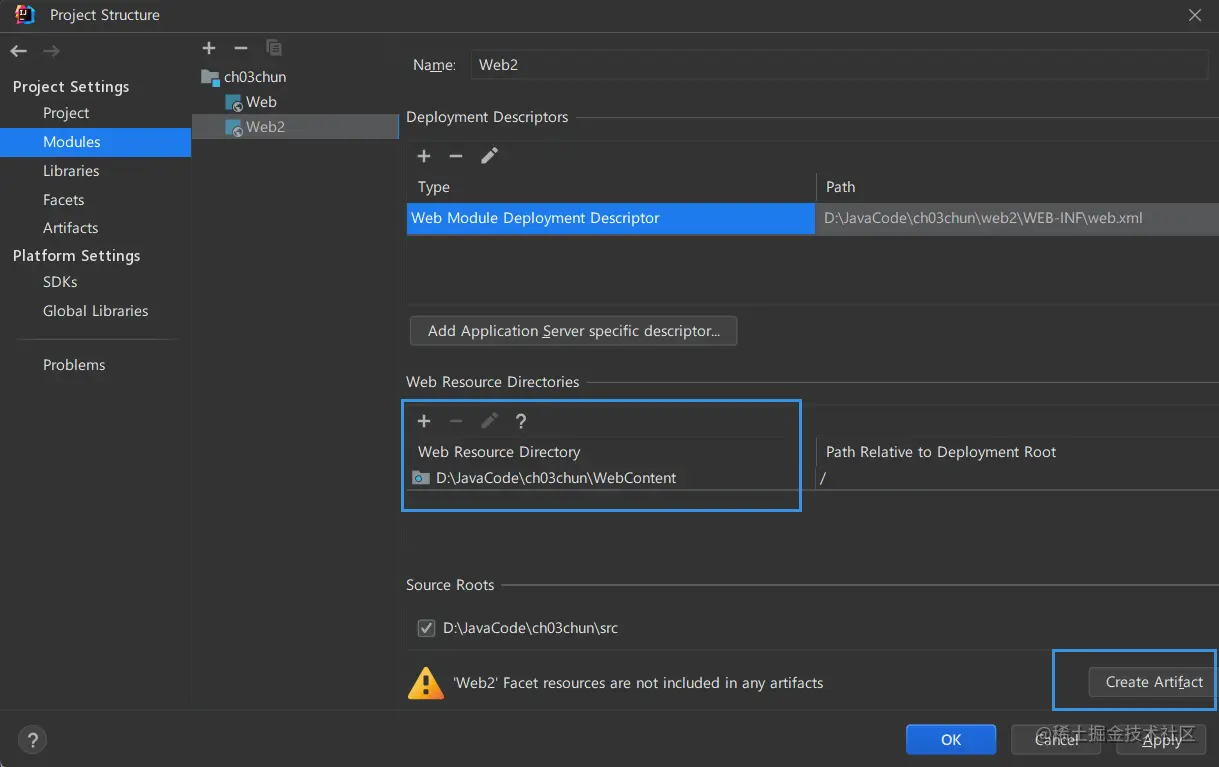The width and height of the screenshot is (1219, 767).
Task: Click the Name field containing Web2
Action: (x=839, y=65)
